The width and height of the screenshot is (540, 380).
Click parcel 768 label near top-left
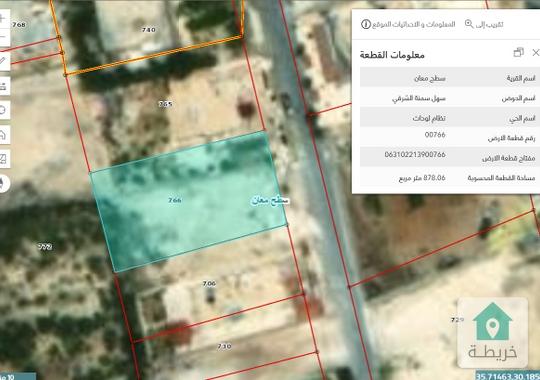click(19, 24)
